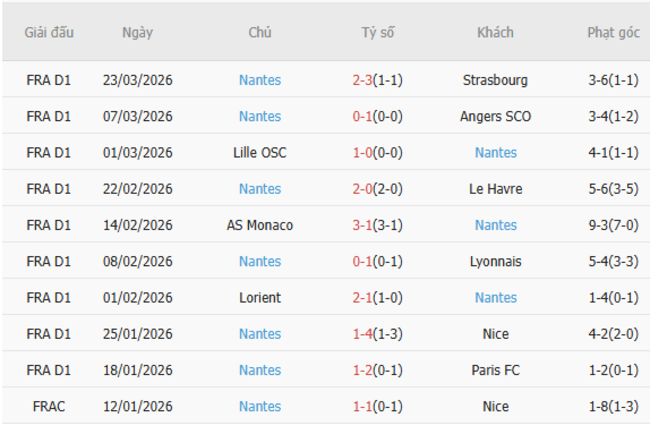
Task: Click the "Tỷ số" score column header
Action: [x=377, y=32]
